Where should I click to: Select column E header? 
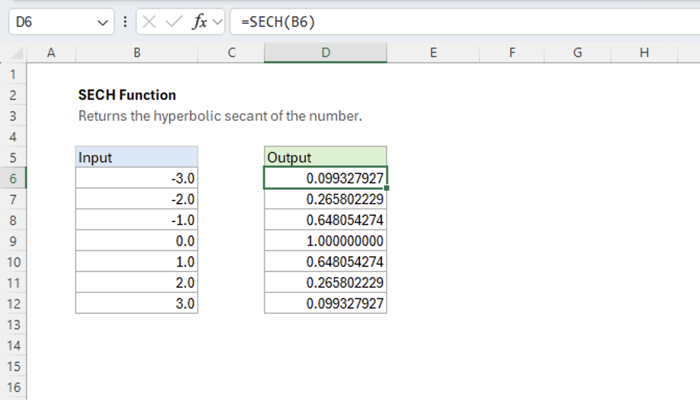coord(433,53)
